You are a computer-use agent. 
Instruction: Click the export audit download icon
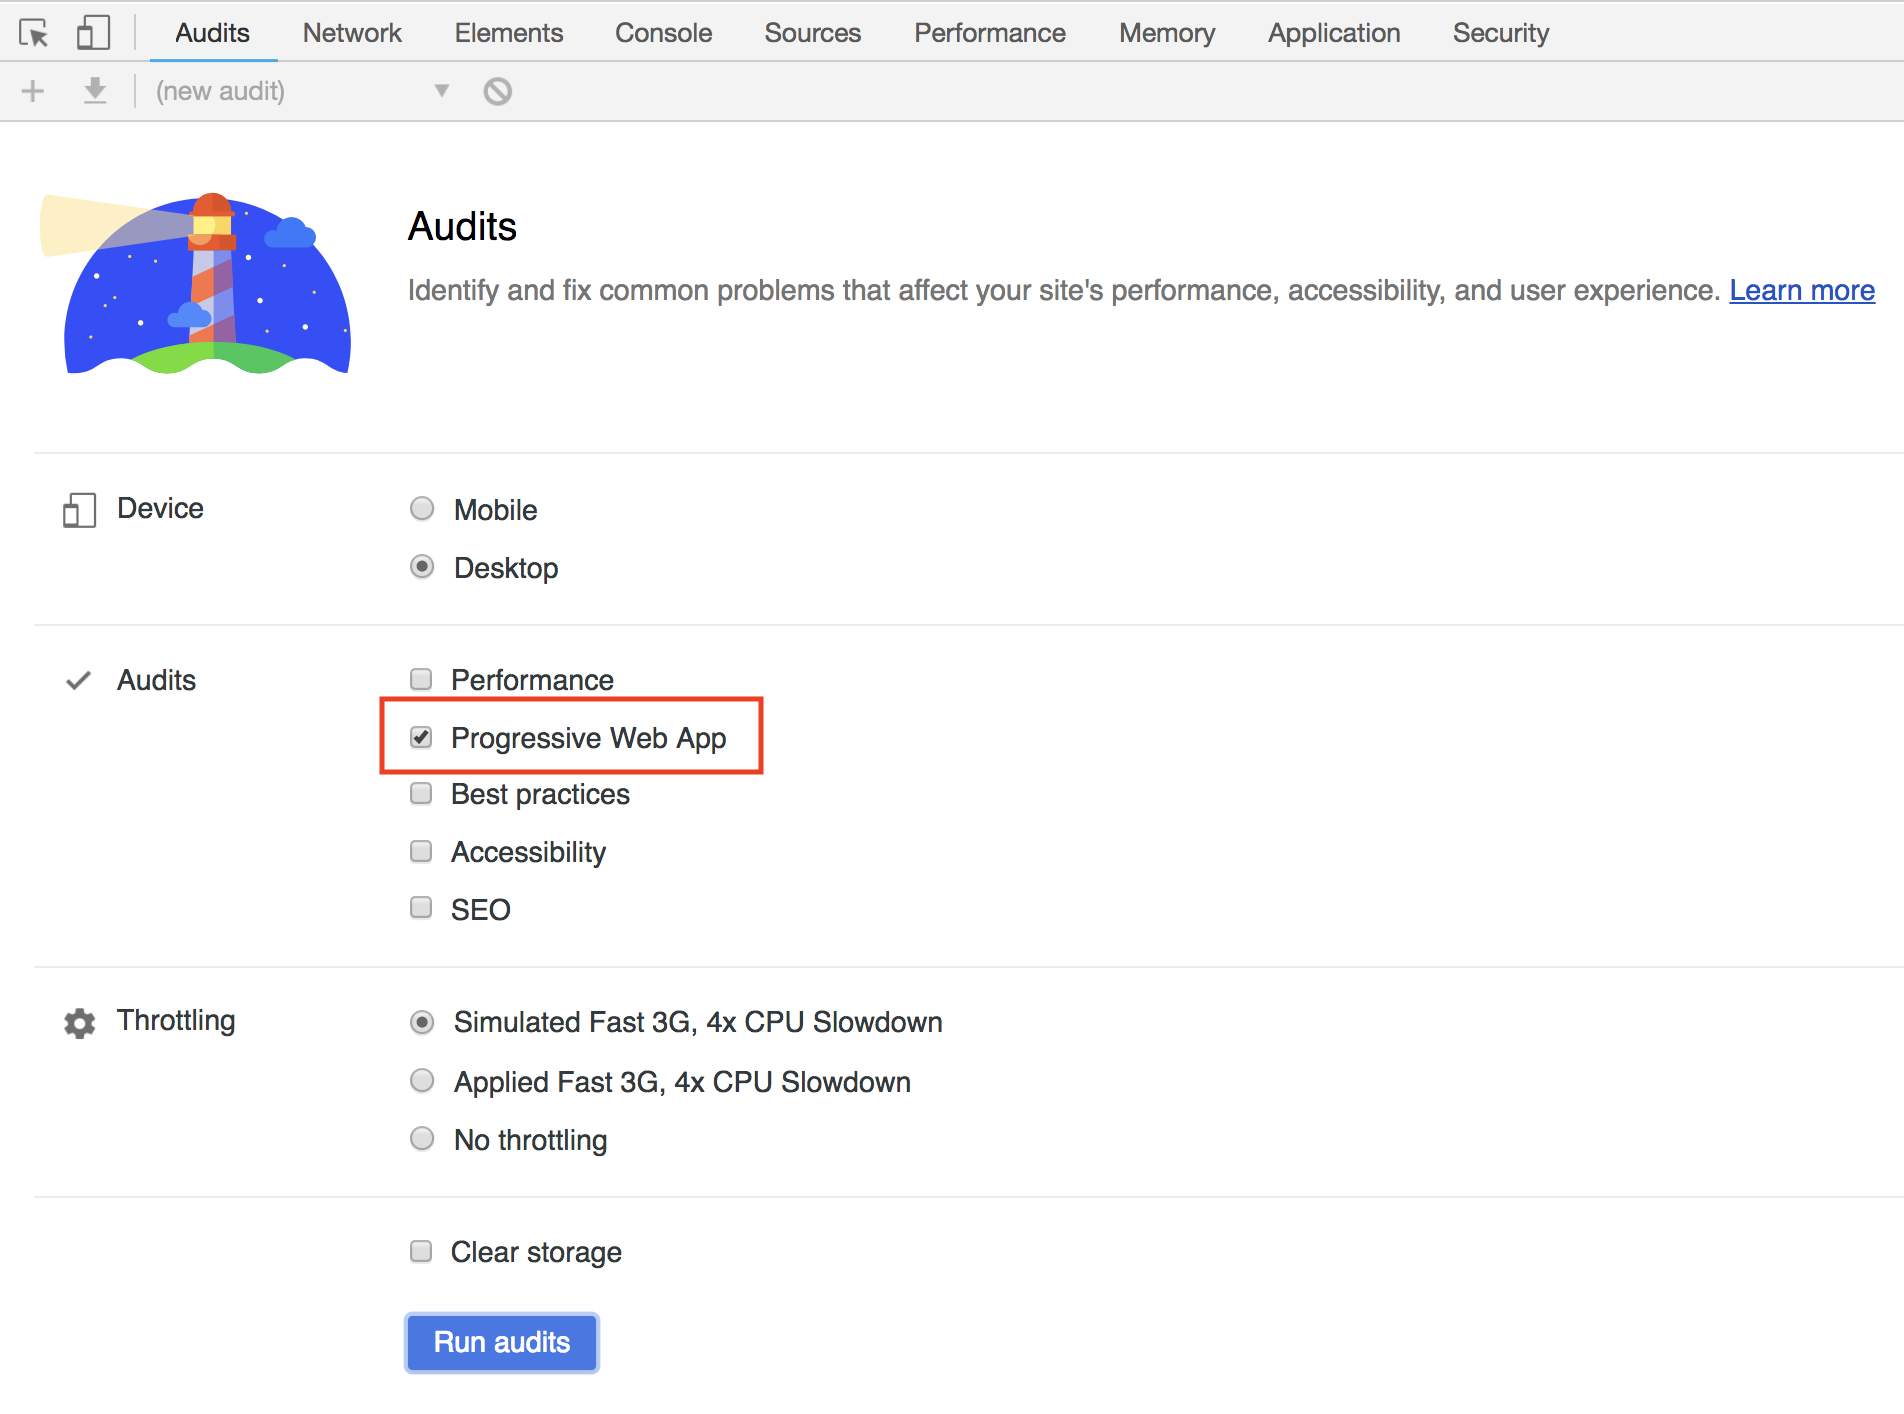tap(96, 90)
